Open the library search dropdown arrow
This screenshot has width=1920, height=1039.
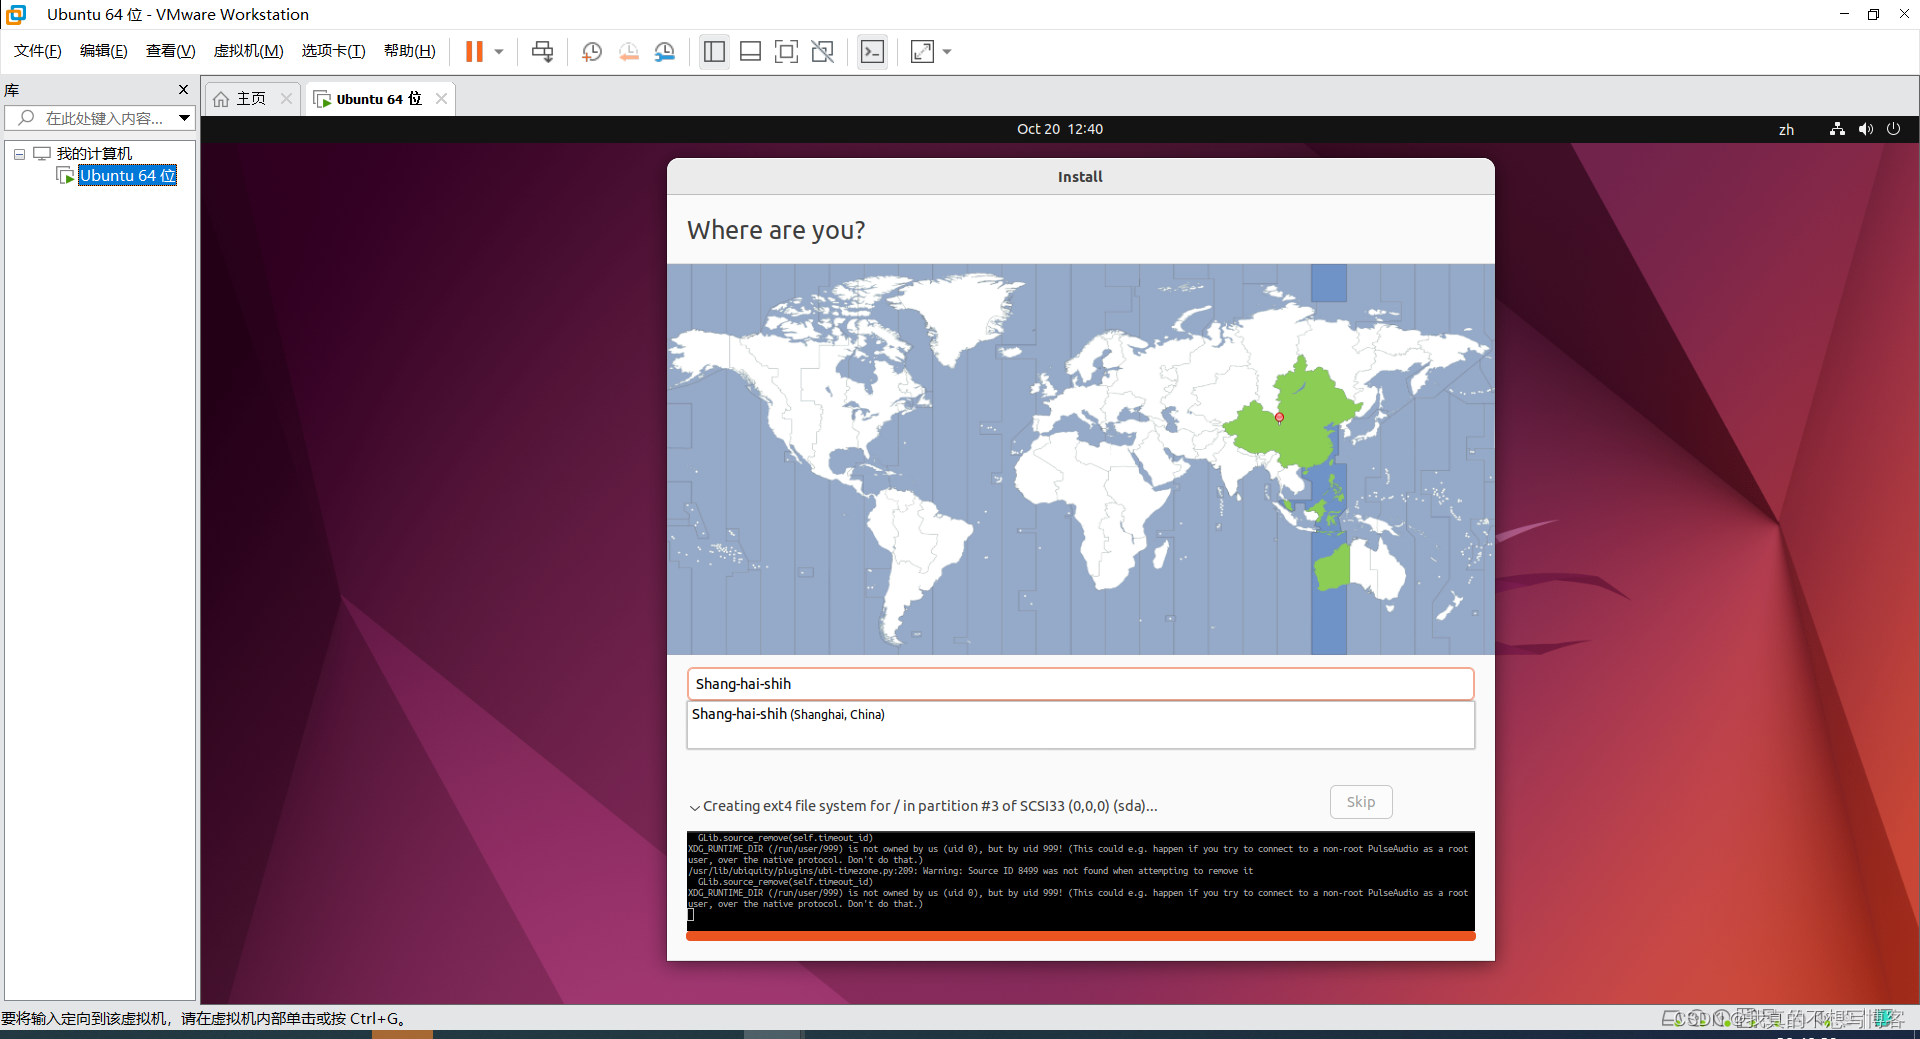point(185,118)
